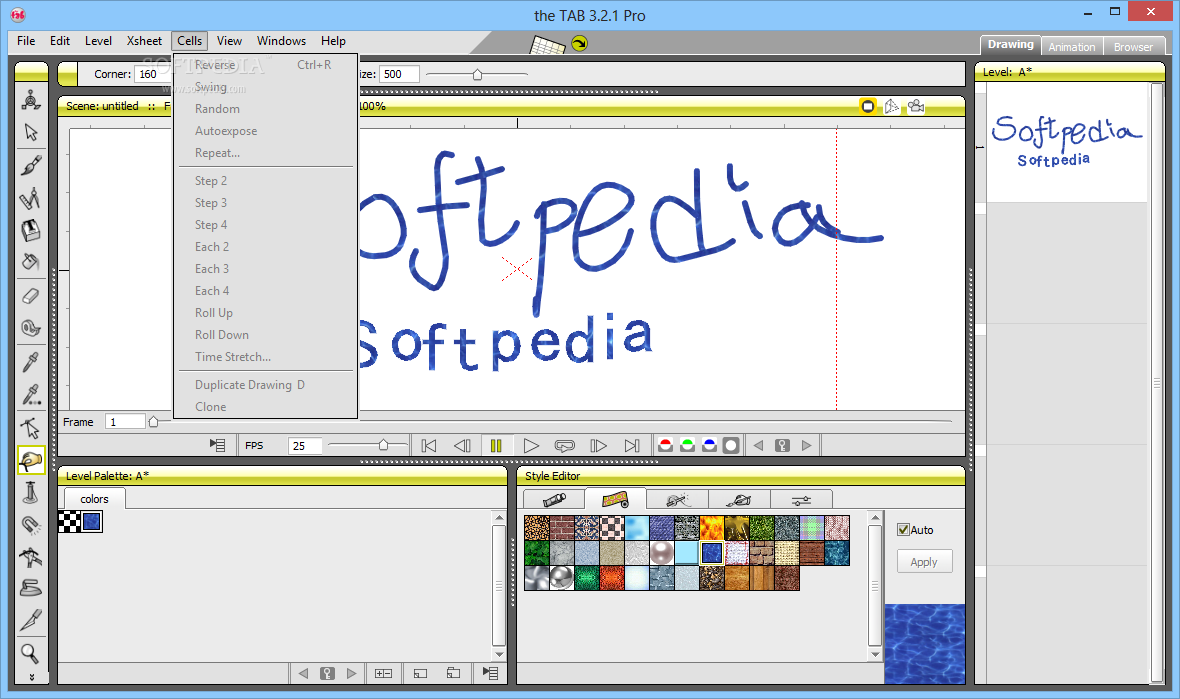Toggle blue channel display
The image size is (1180, 699).
(x=709, y=445)
